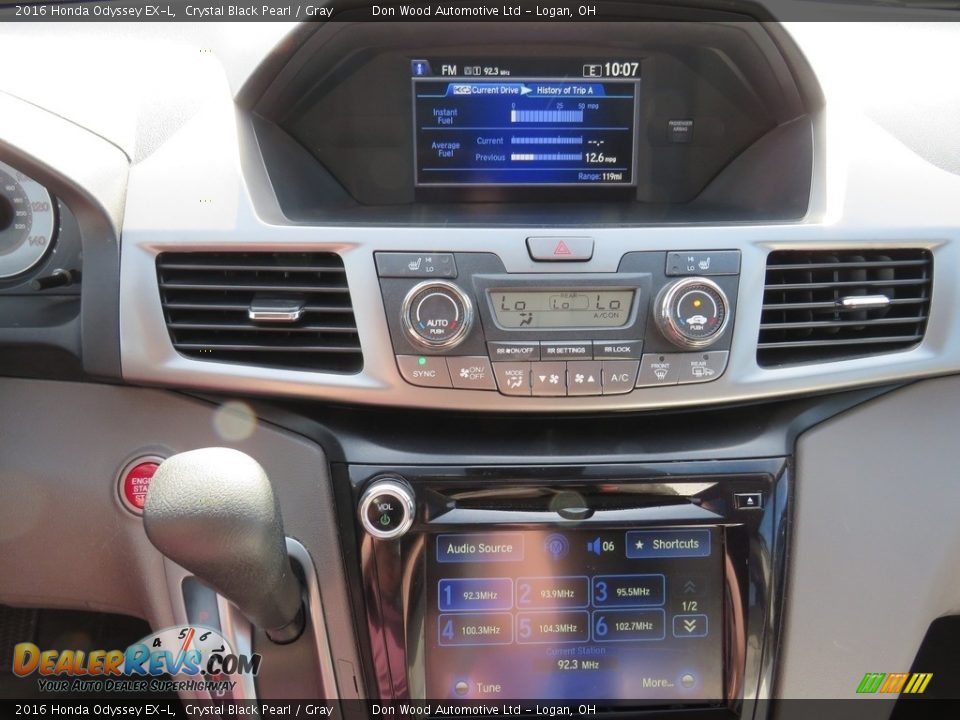Viewport: 960px width, 720px height.
Task: Toggle the A/C on or off
Action: [x=620, y=377]
